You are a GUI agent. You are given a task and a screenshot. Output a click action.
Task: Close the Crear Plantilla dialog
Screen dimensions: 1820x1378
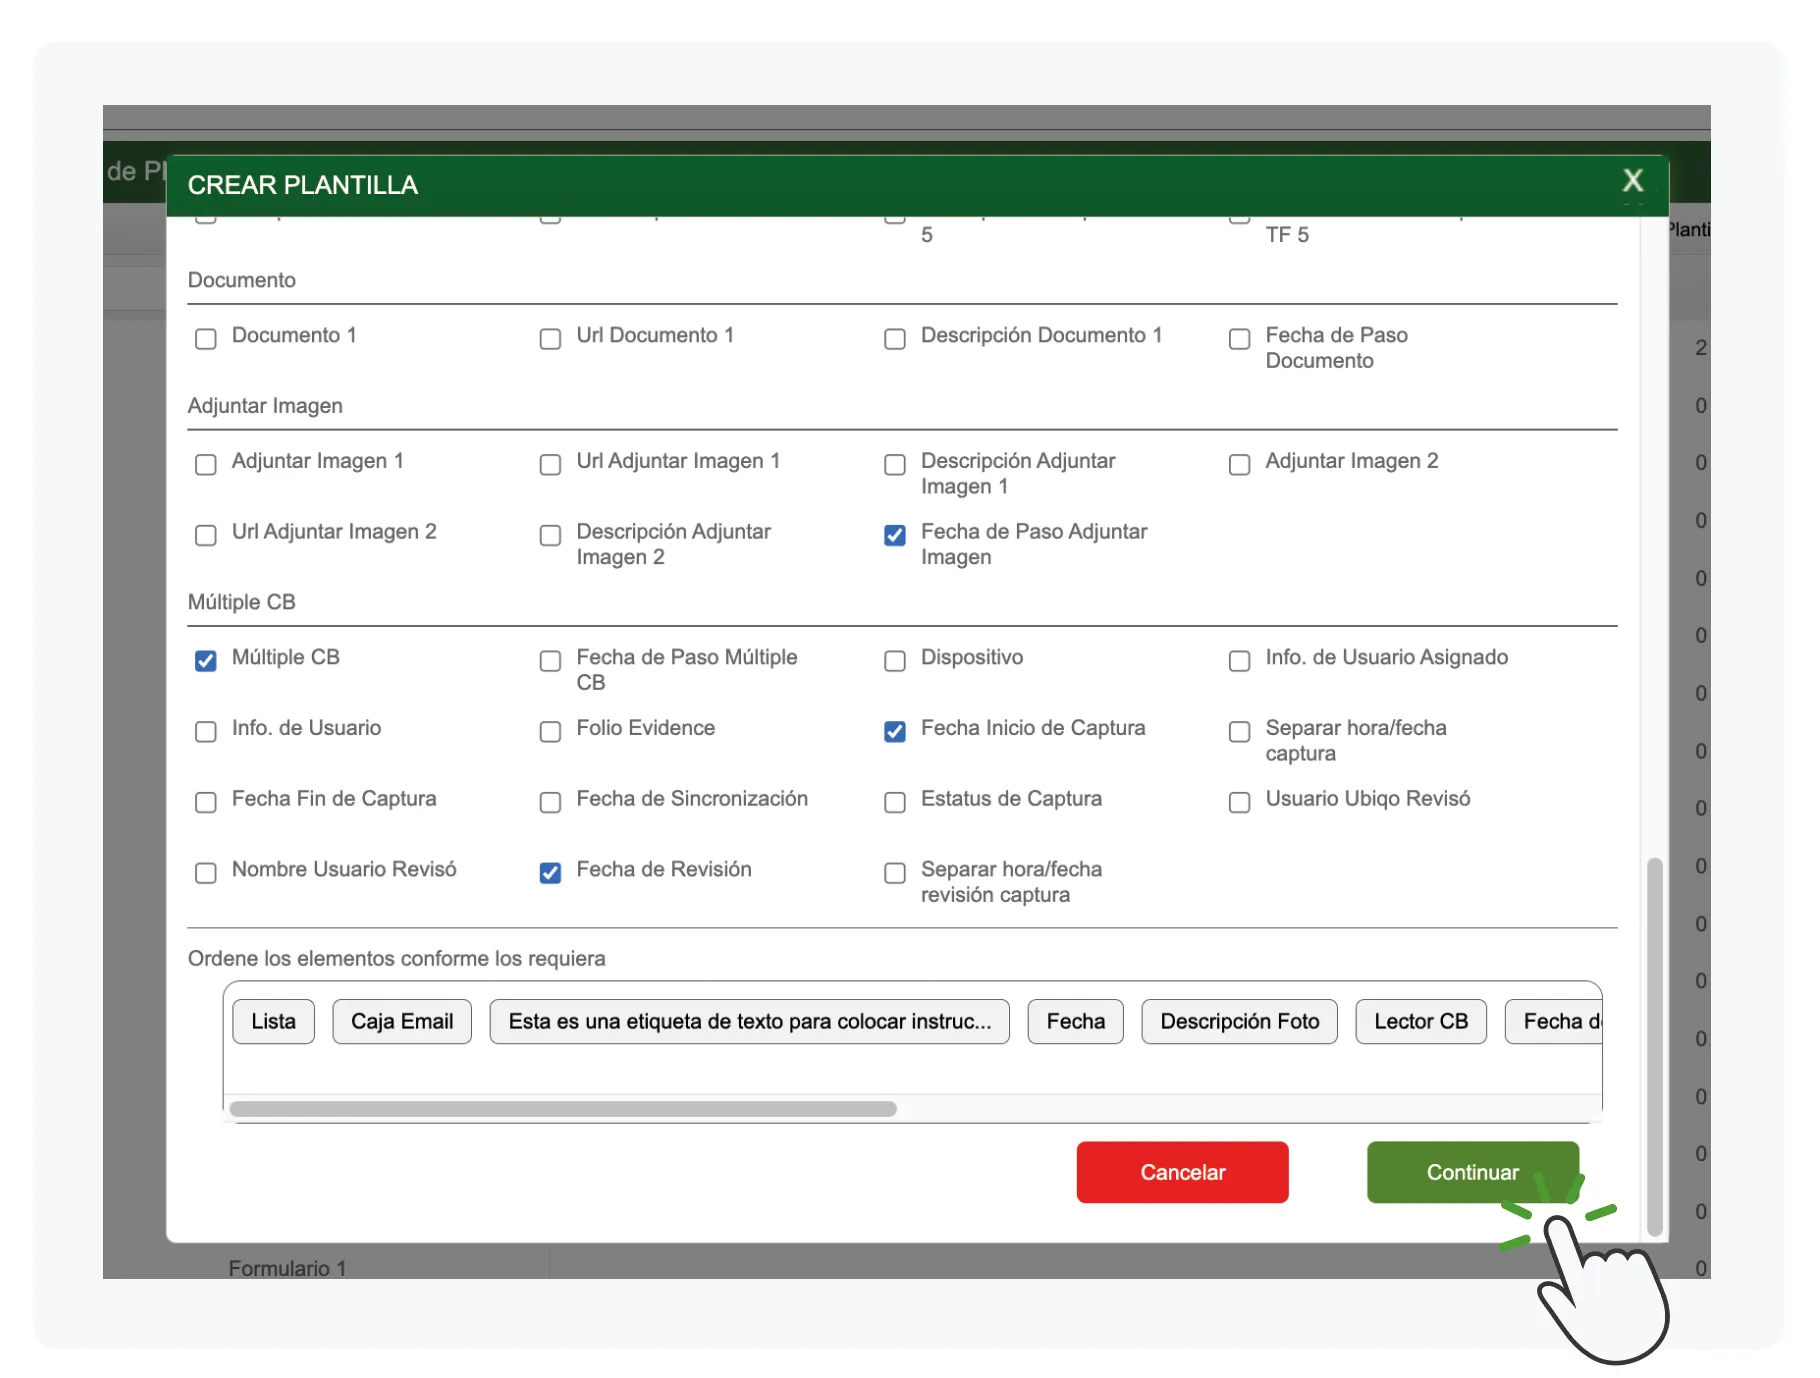click(1632, 181)
